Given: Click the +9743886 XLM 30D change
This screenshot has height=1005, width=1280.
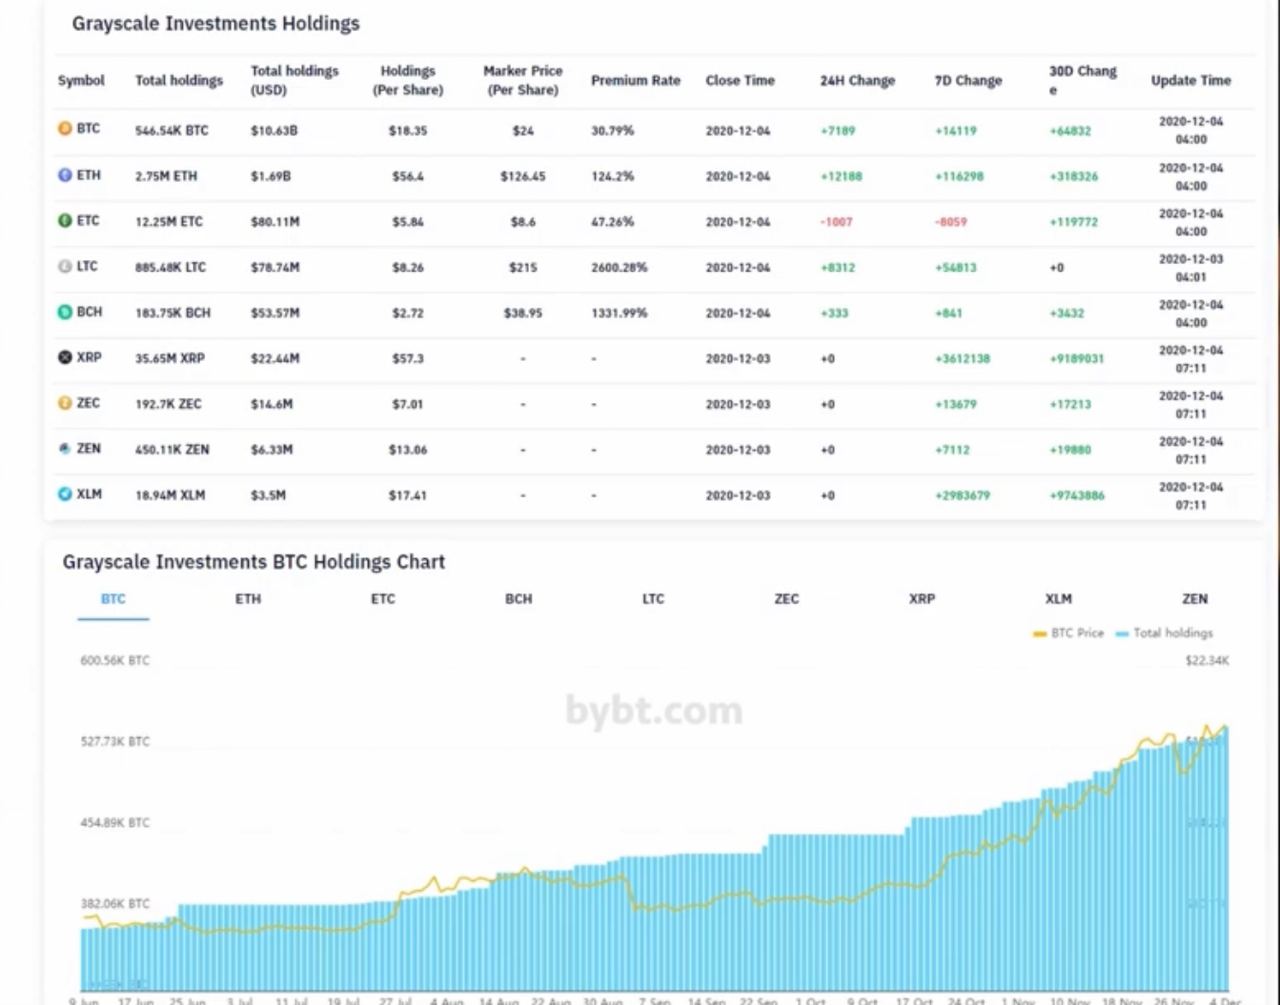Looking at the screenshot, I should [1077, 495].
